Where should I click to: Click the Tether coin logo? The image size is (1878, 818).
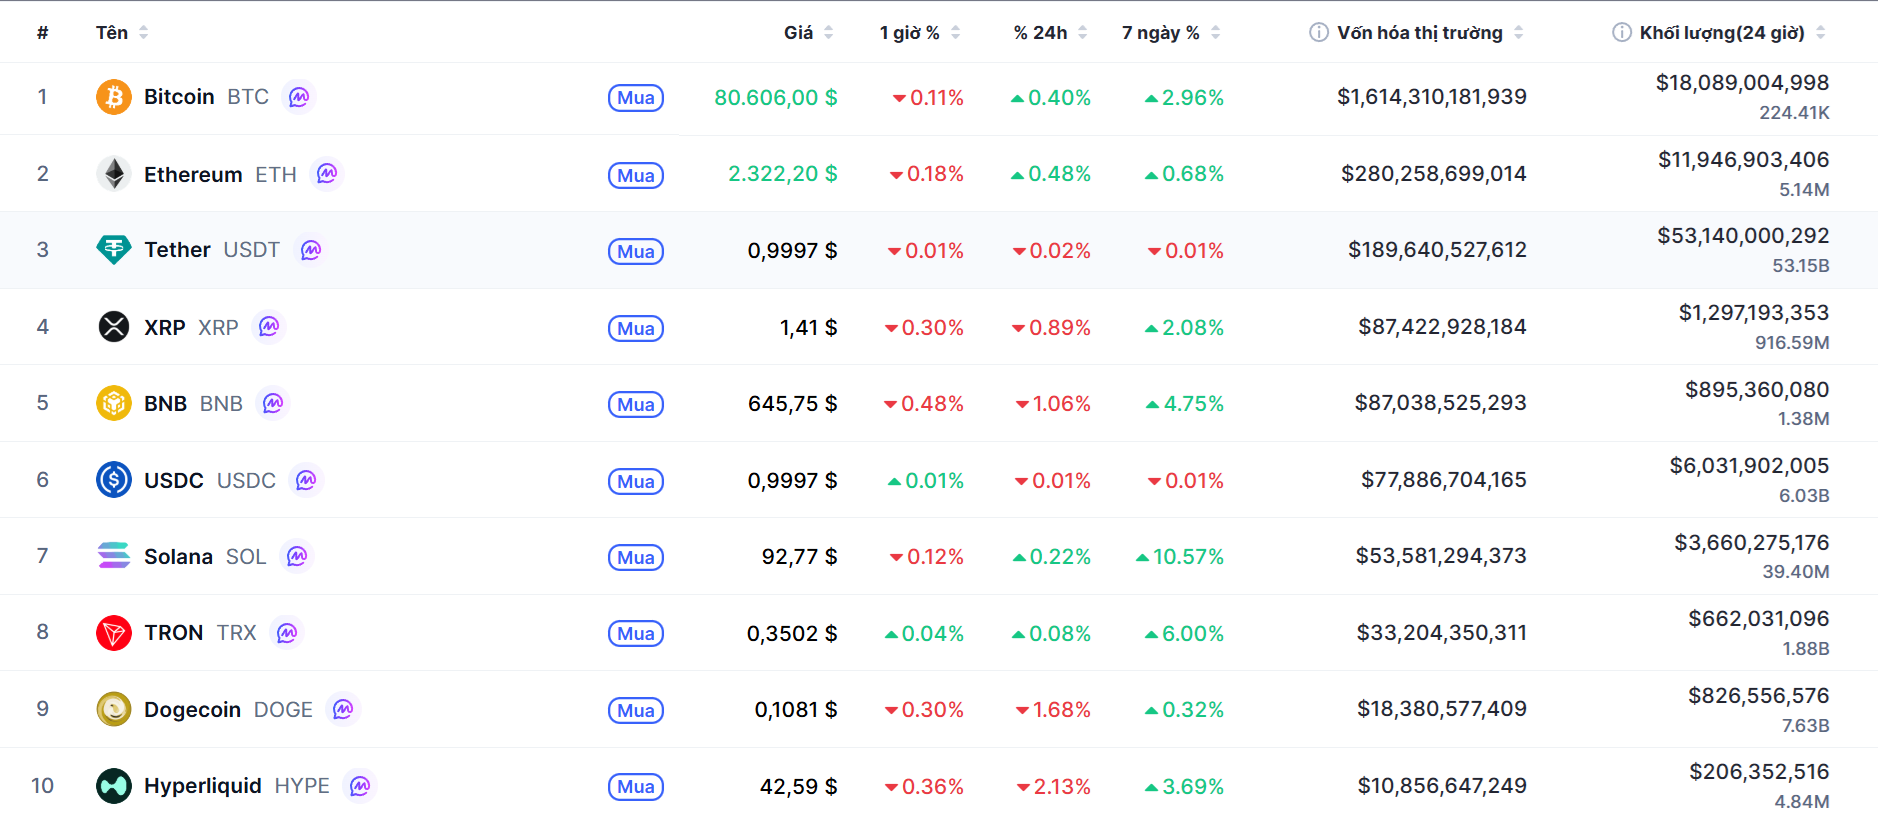(x=114, y=250)
